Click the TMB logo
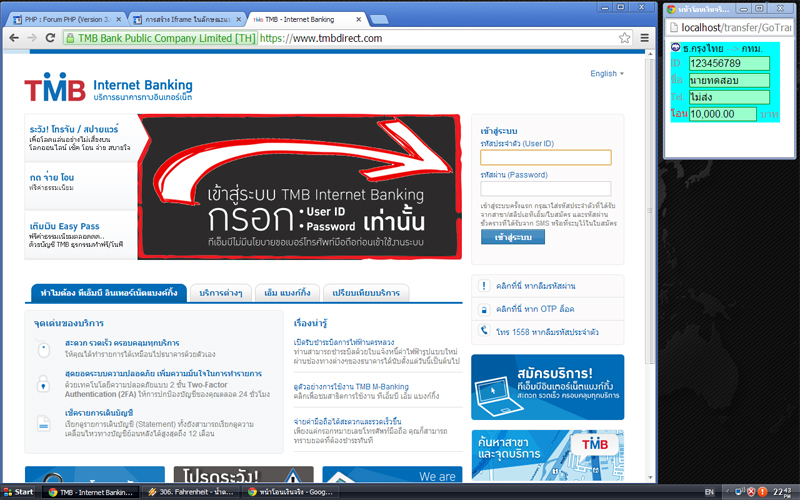This screenshot has width=800, height=500. [55, 87]
